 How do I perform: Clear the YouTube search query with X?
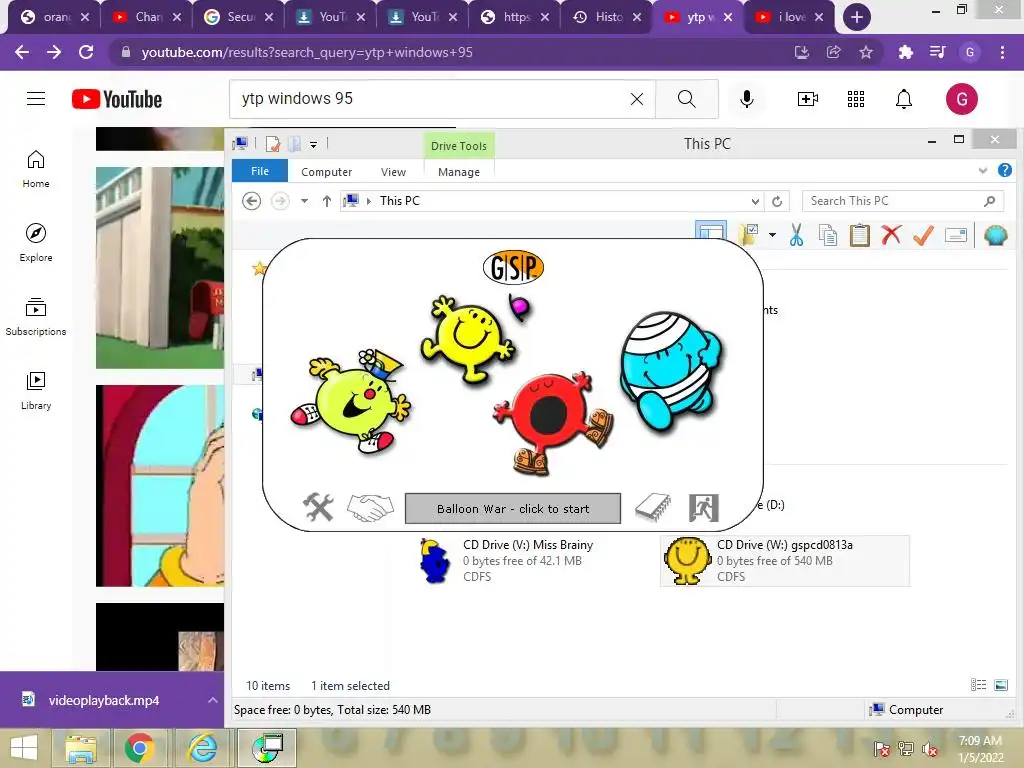pyautogui.click(x=637, y=99)
